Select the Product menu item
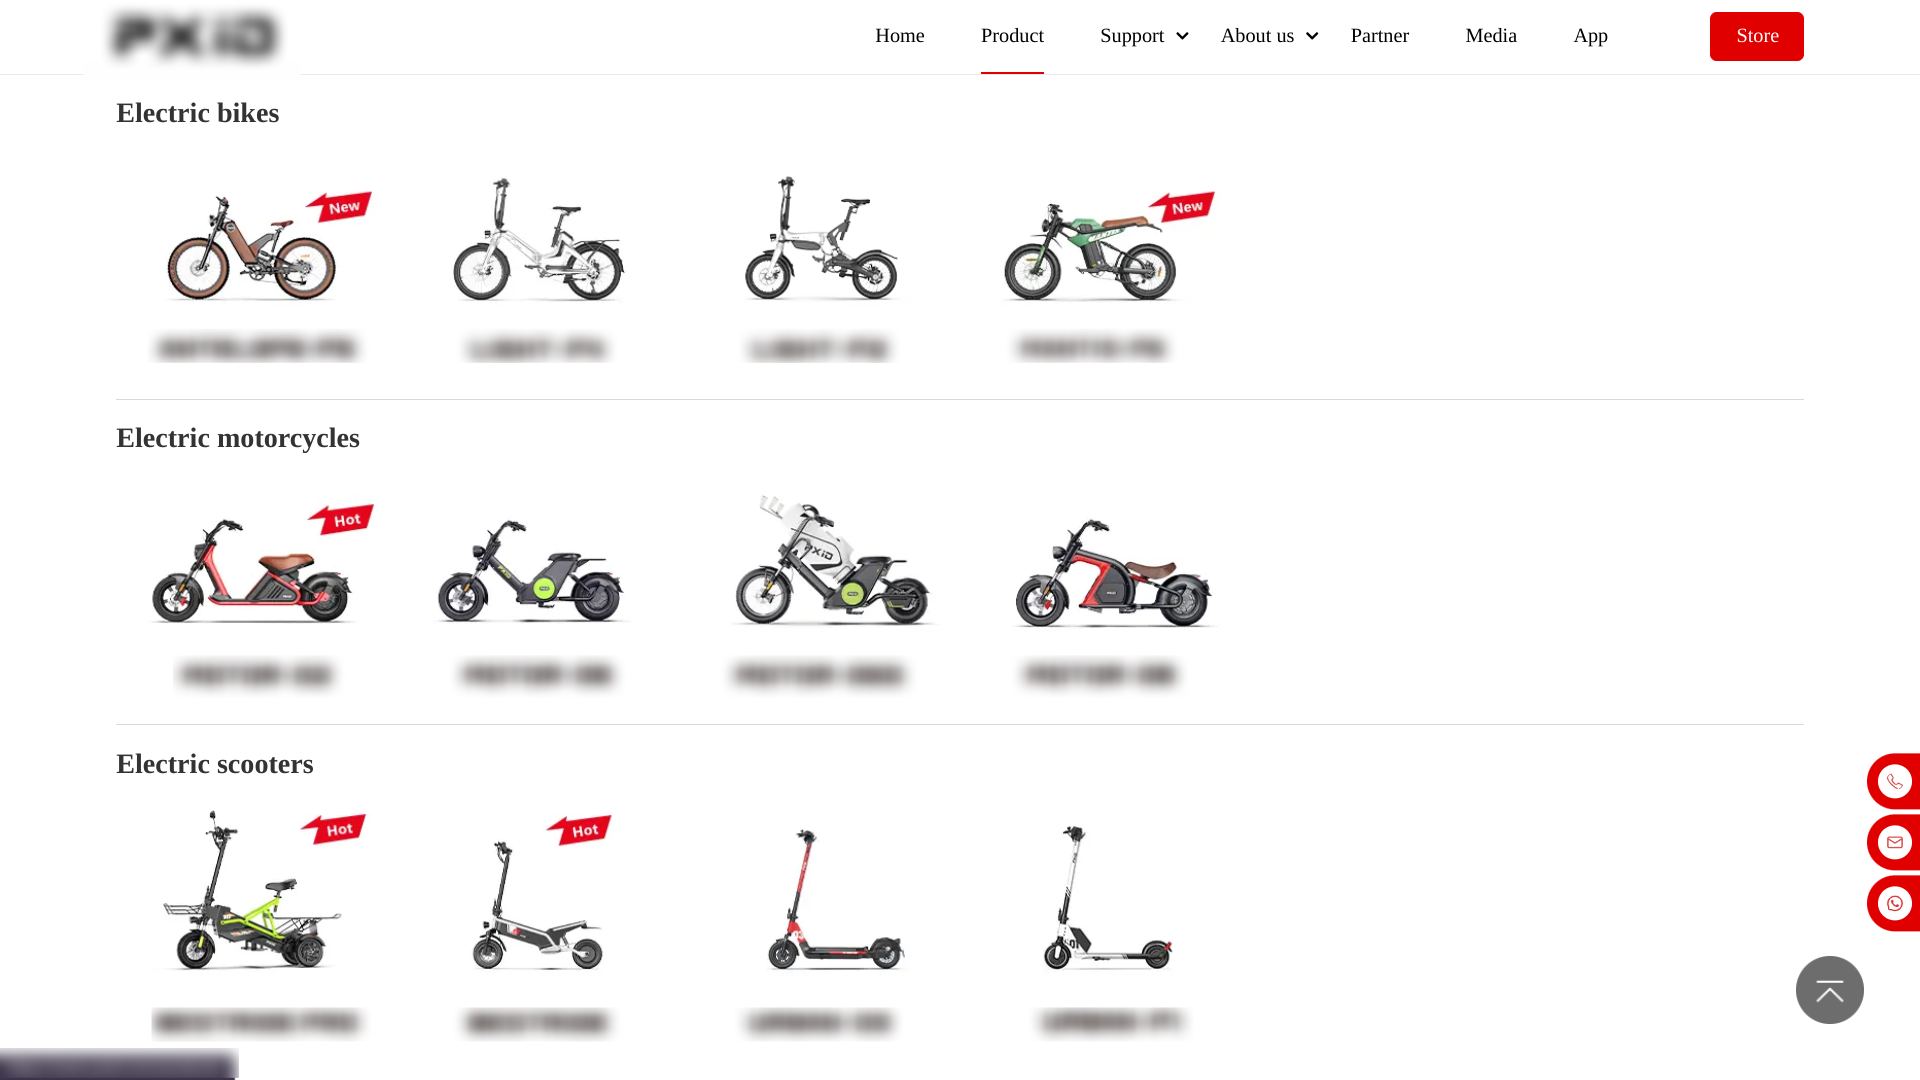Image resolution: width=1920 pixels, height=1080 pixels. (x=1012, y=36)
